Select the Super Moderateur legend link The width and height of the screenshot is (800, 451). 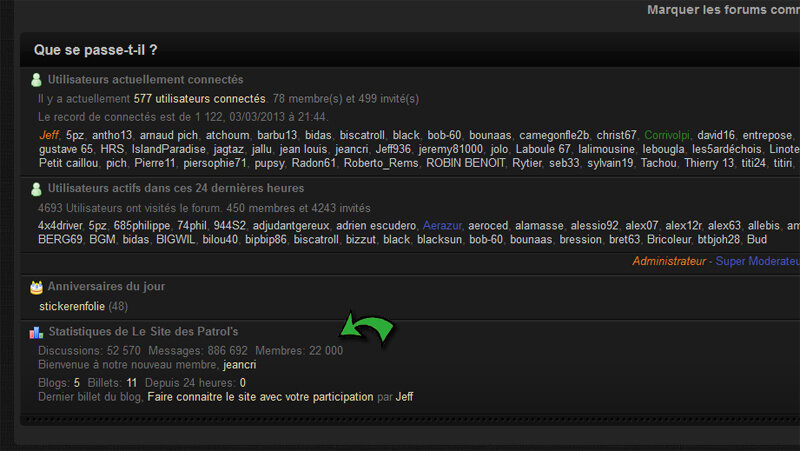[x=757, y=262]
